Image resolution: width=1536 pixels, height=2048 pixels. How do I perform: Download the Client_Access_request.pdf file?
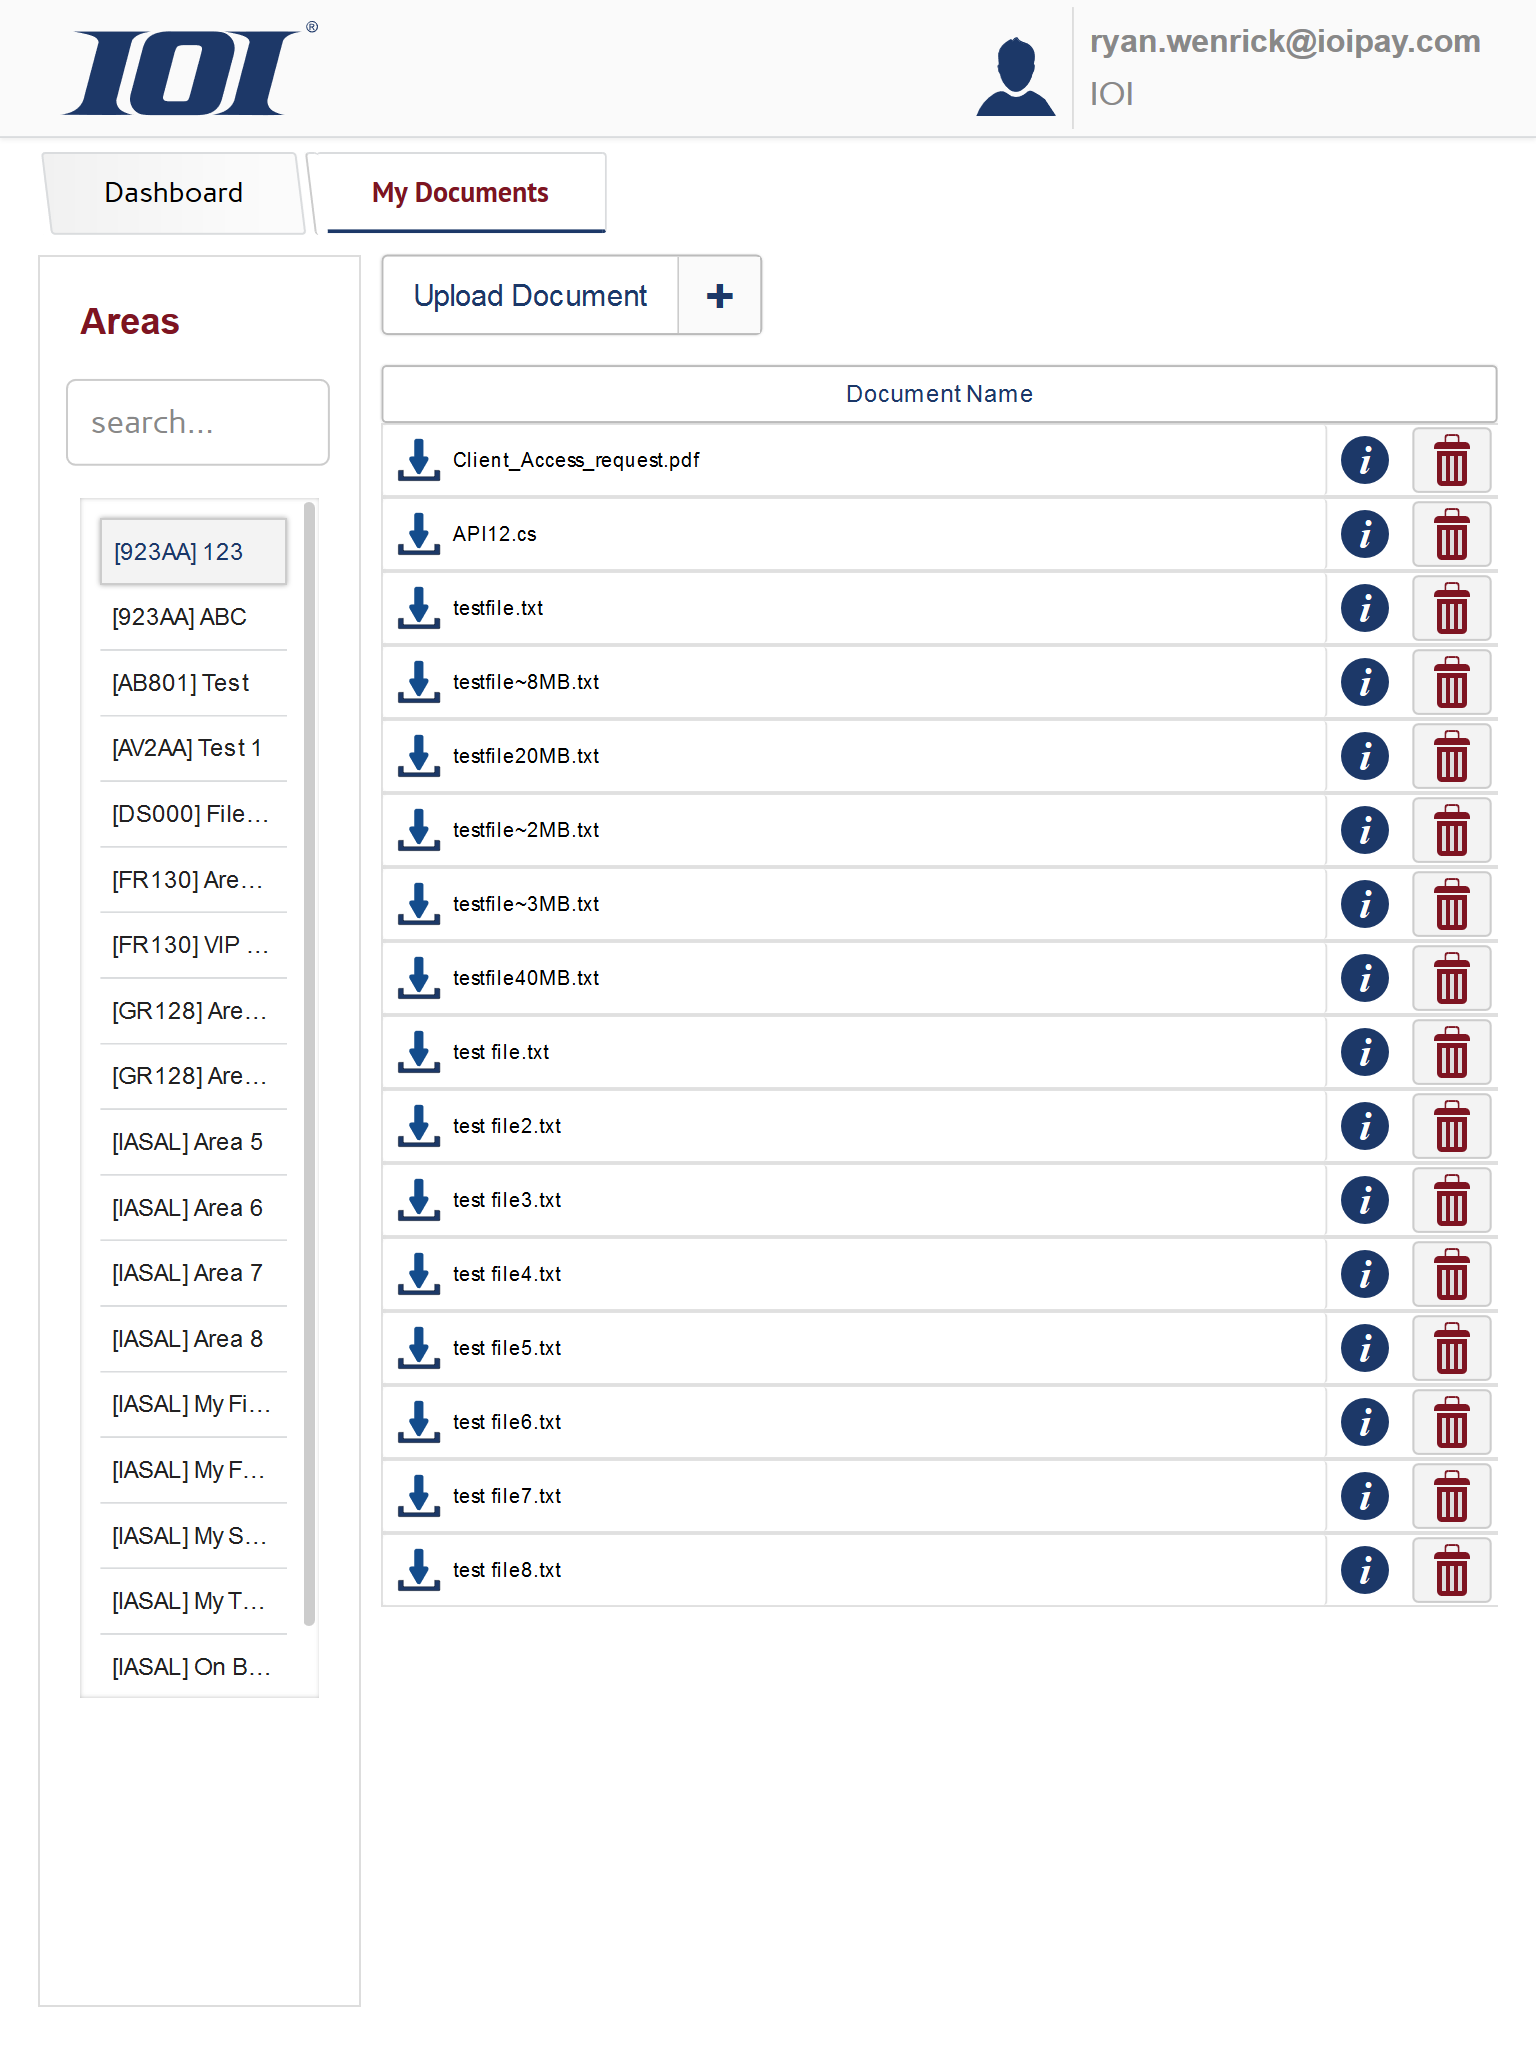tap(419, 460)
